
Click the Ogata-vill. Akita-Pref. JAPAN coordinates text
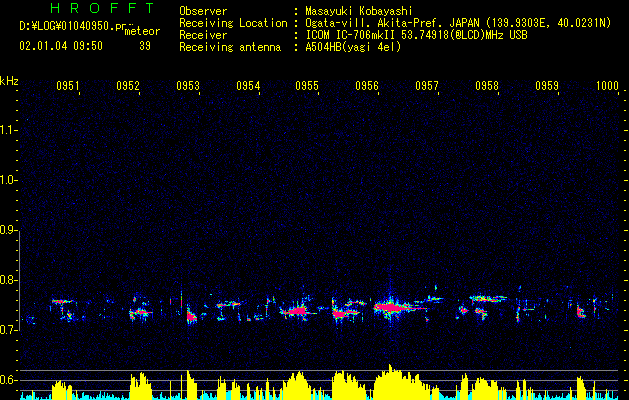pyautogui.click(x=458, y=23)
